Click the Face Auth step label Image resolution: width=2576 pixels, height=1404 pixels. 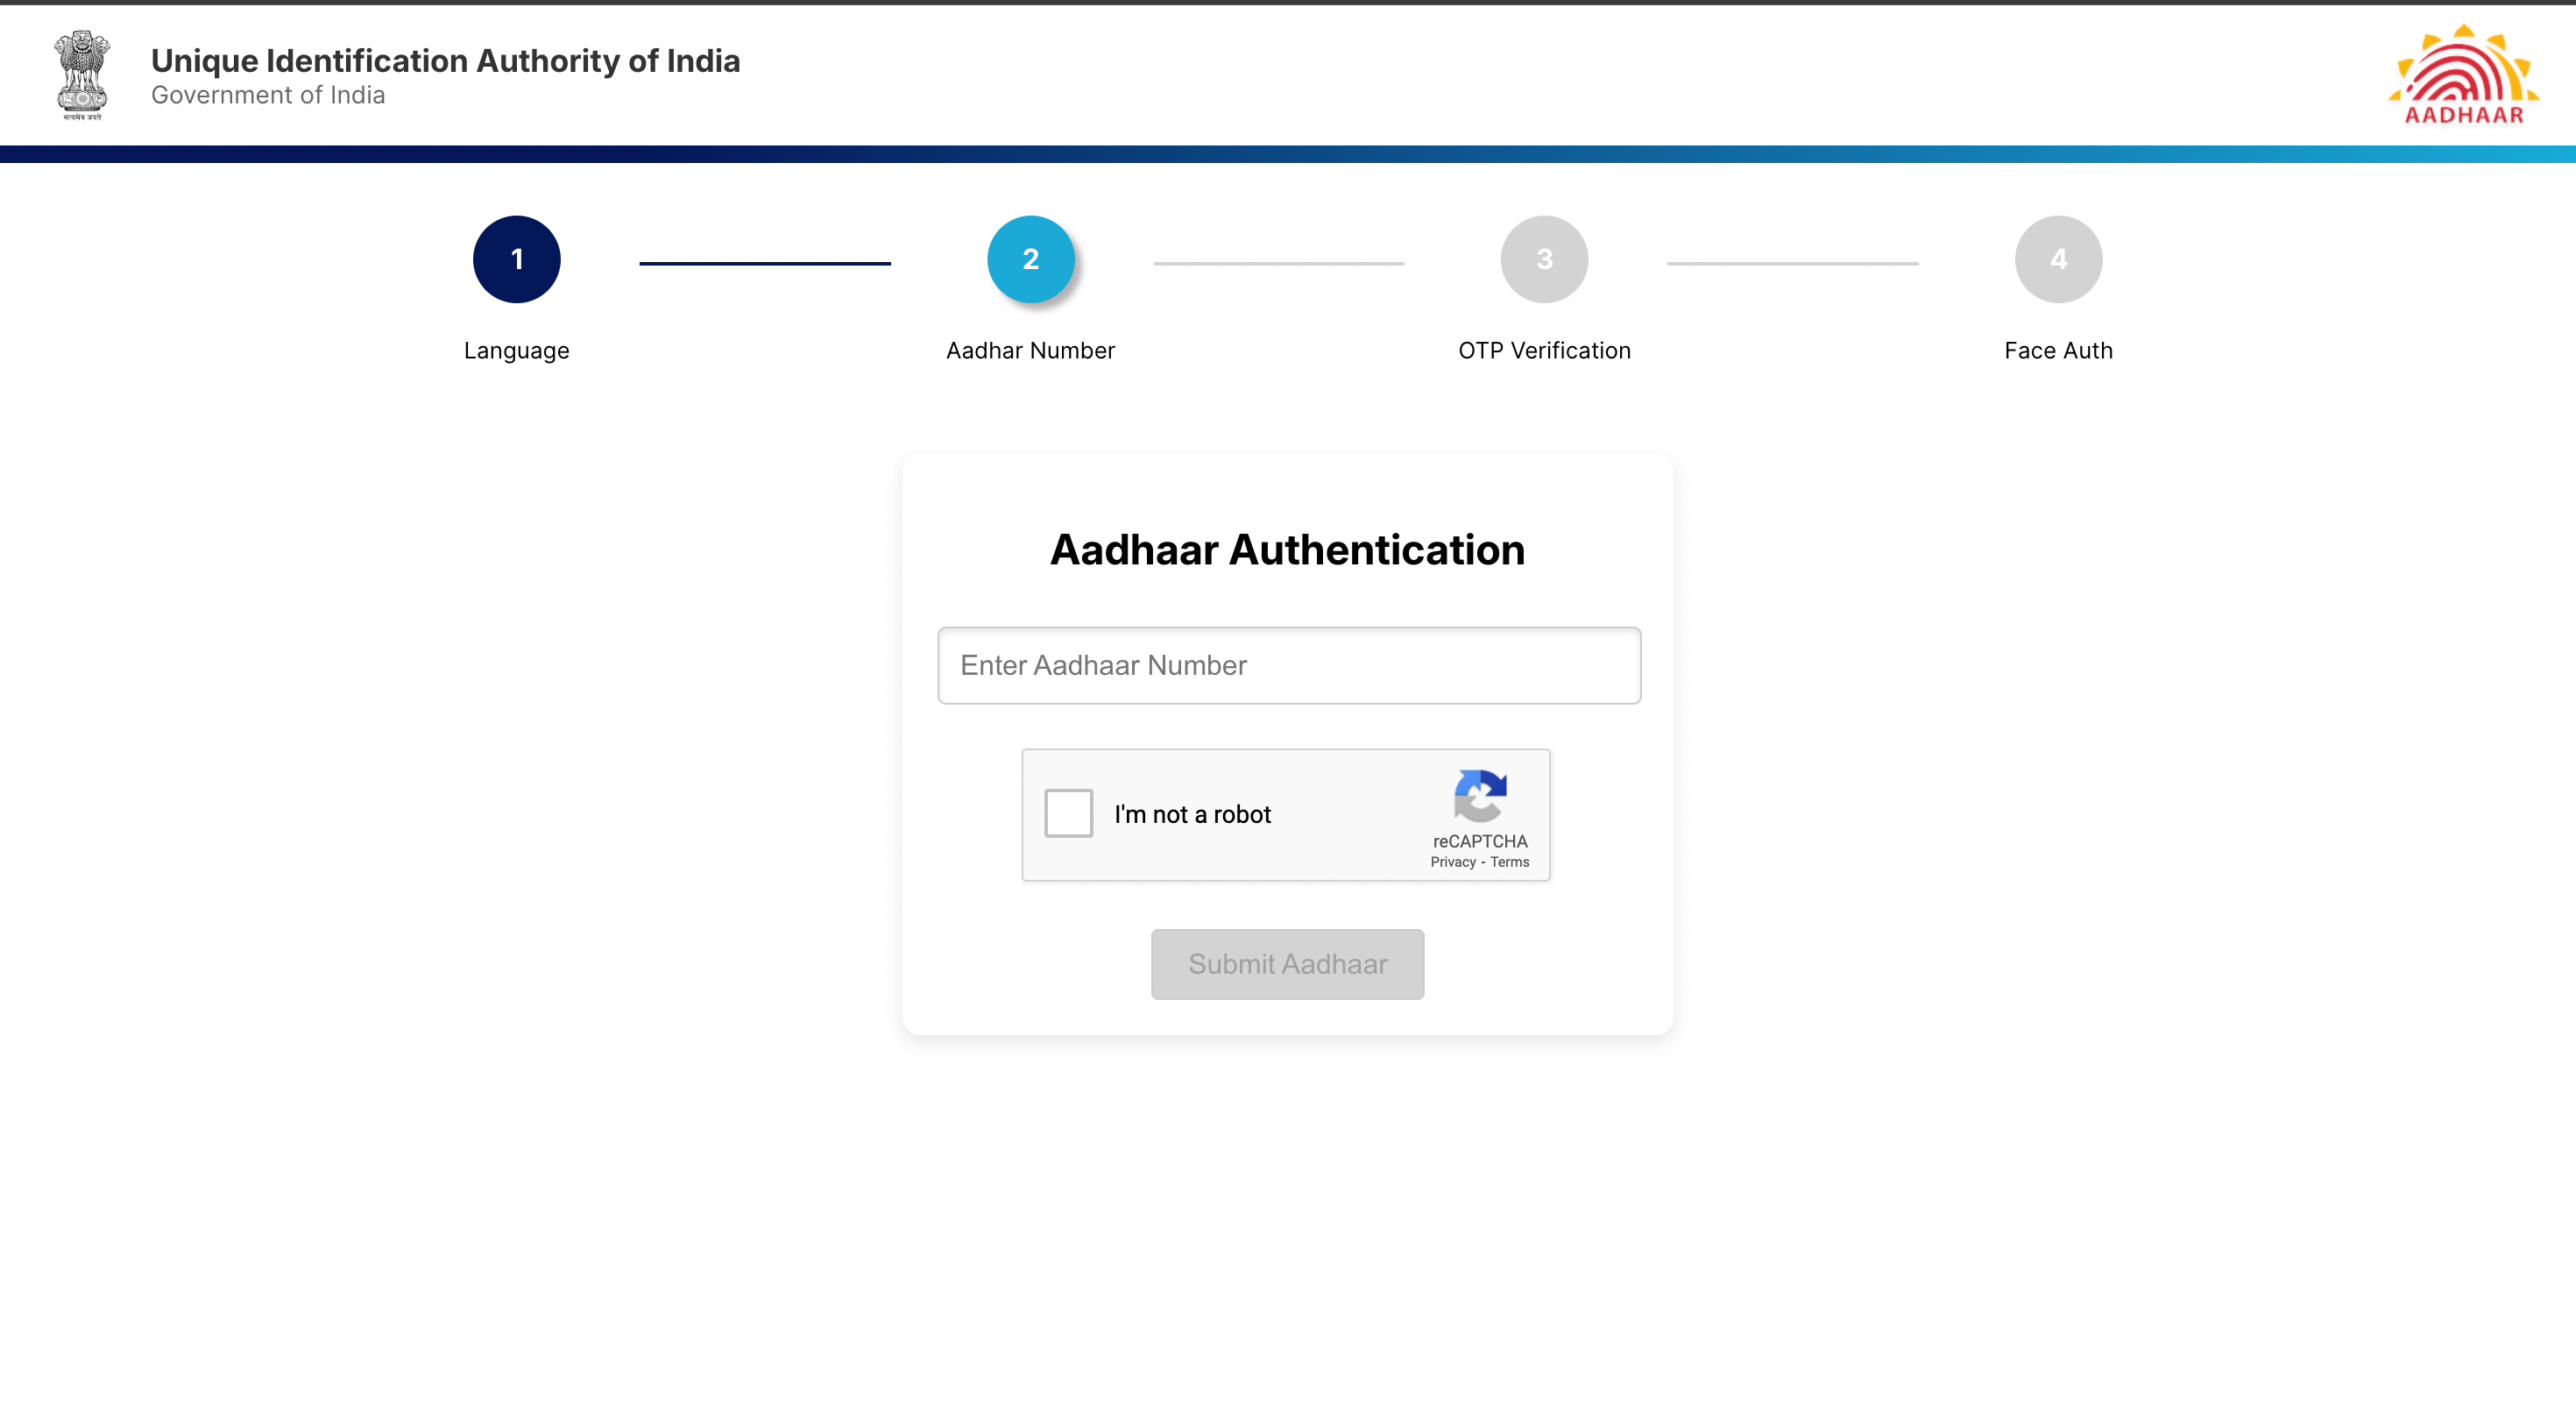pos(2058,351)
